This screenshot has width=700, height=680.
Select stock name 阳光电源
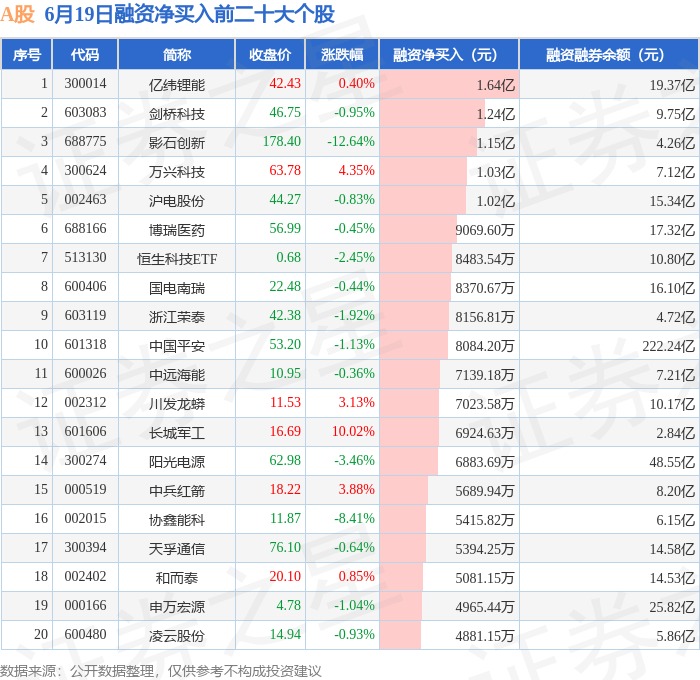177,462
